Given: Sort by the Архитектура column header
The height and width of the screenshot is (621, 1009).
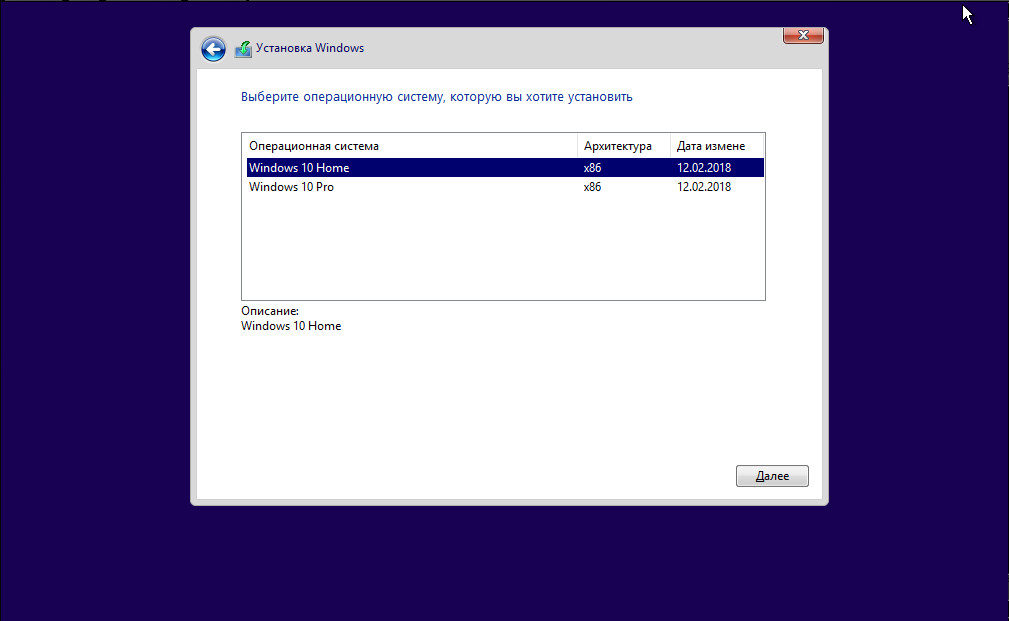Looking at the screenshot, I should point(624,146).
